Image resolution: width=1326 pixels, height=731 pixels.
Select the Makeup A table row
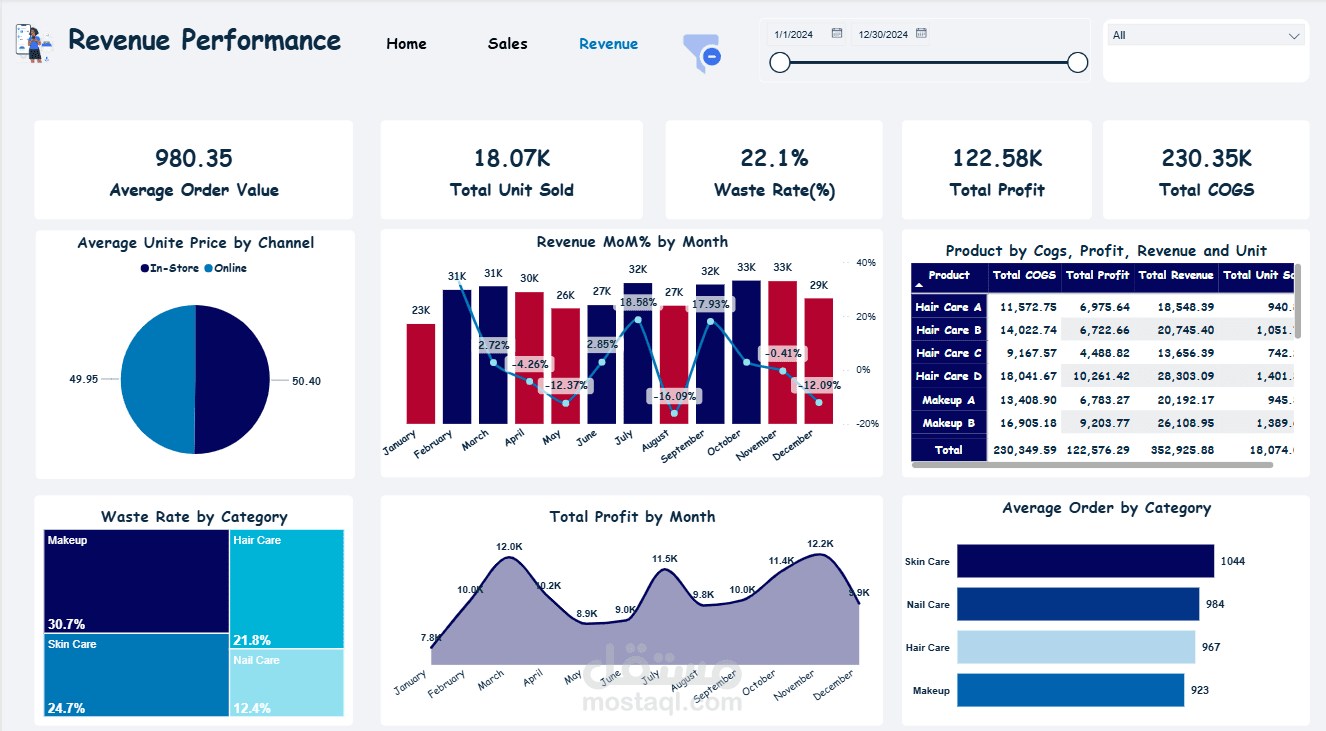point(1103,400)
